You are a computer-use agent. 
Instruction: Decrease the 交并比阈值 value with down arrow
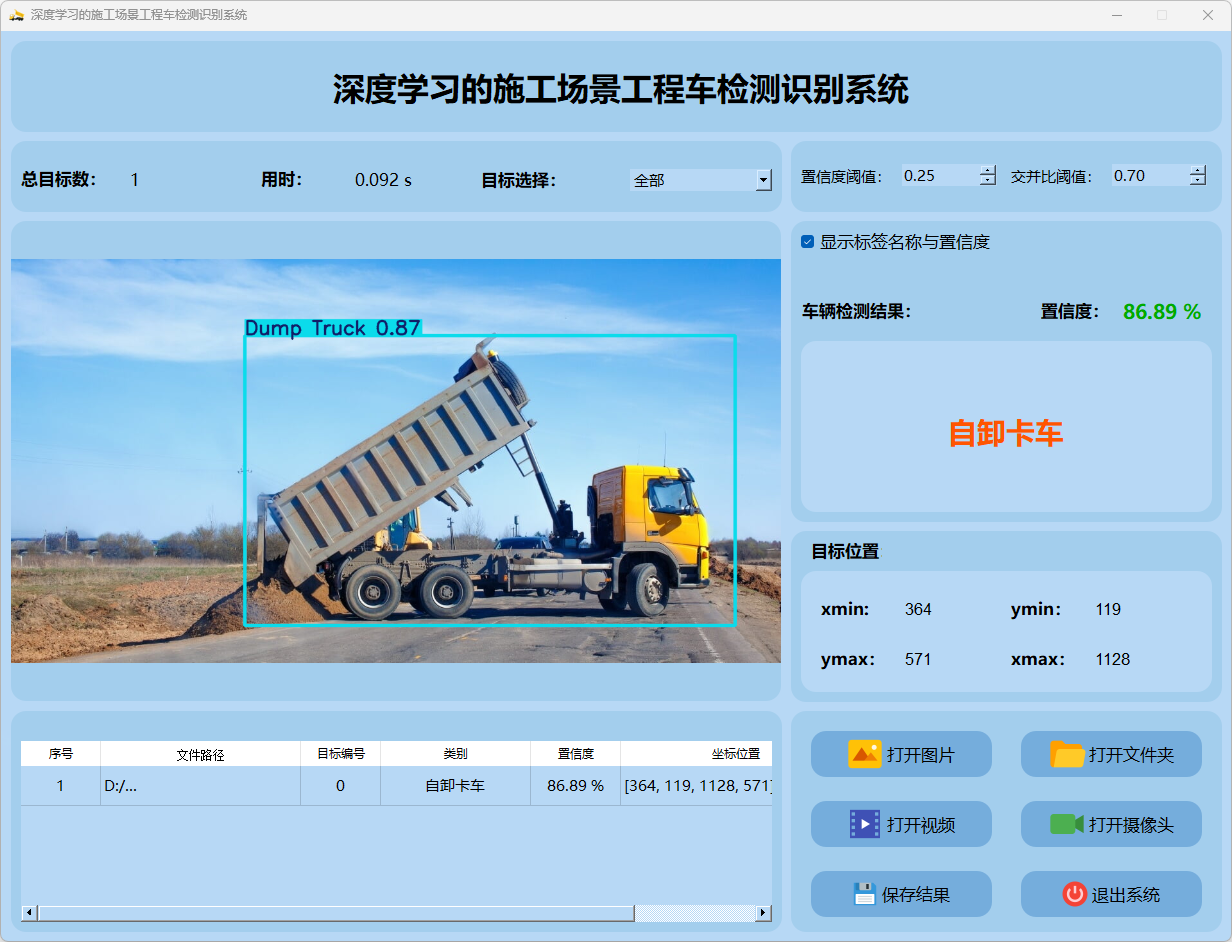[x=1198, y=181]
